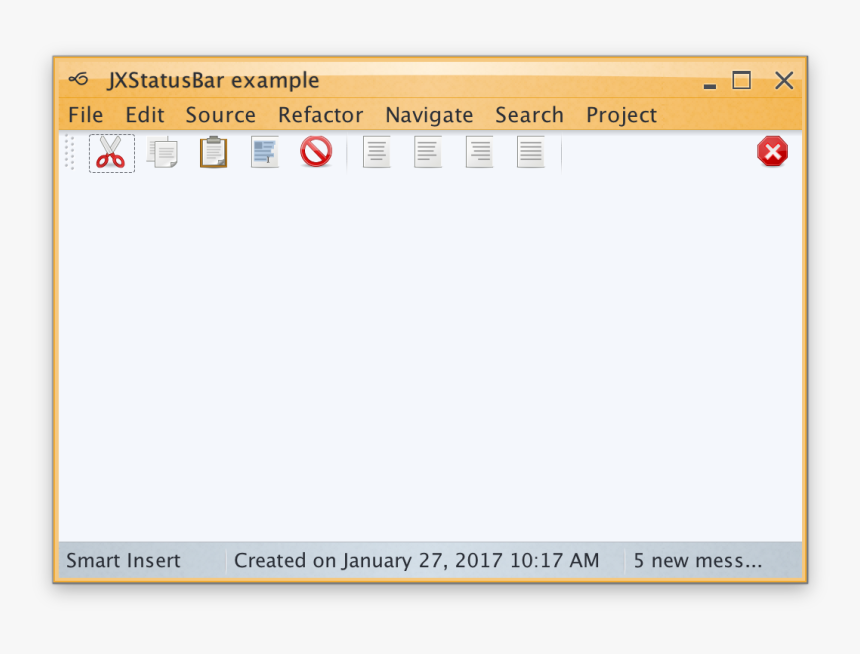Open the Search menu
The width and height of the screenshot is (860, 654).
coord(529,115)
